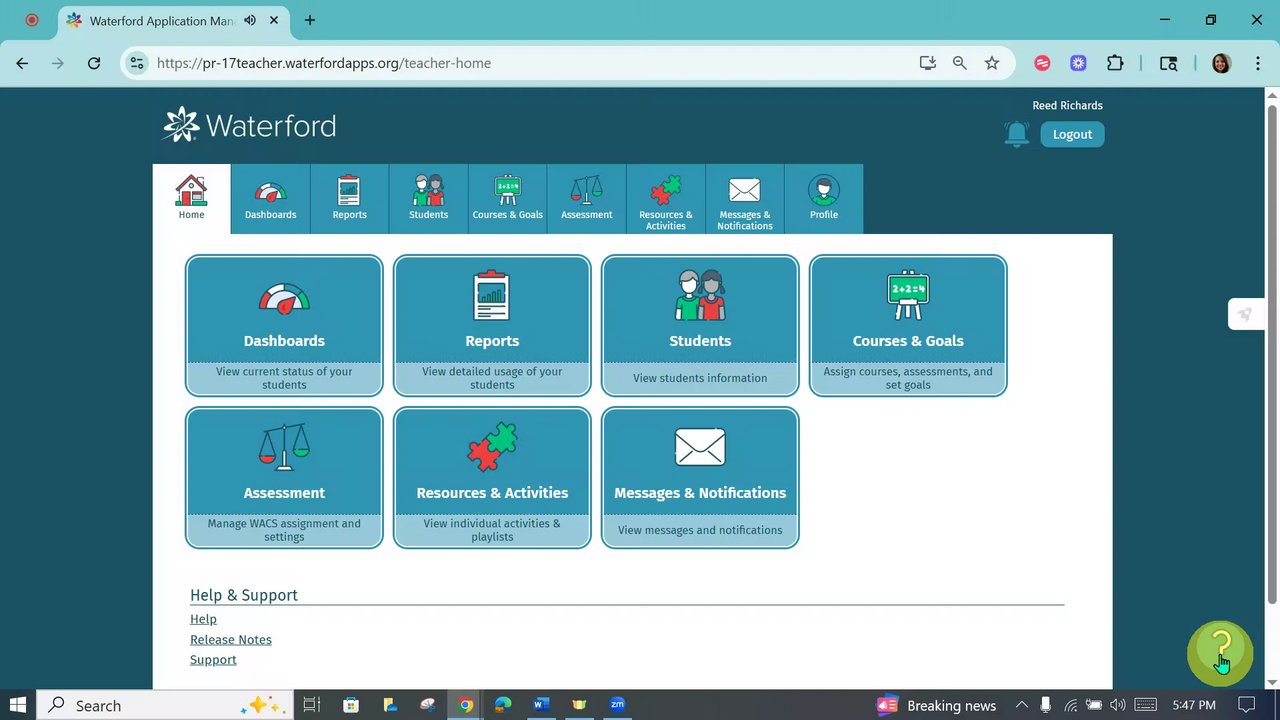The image size is (1280, 720).
Task: Reload the page with the refresh icon
Action: point(94,63)
